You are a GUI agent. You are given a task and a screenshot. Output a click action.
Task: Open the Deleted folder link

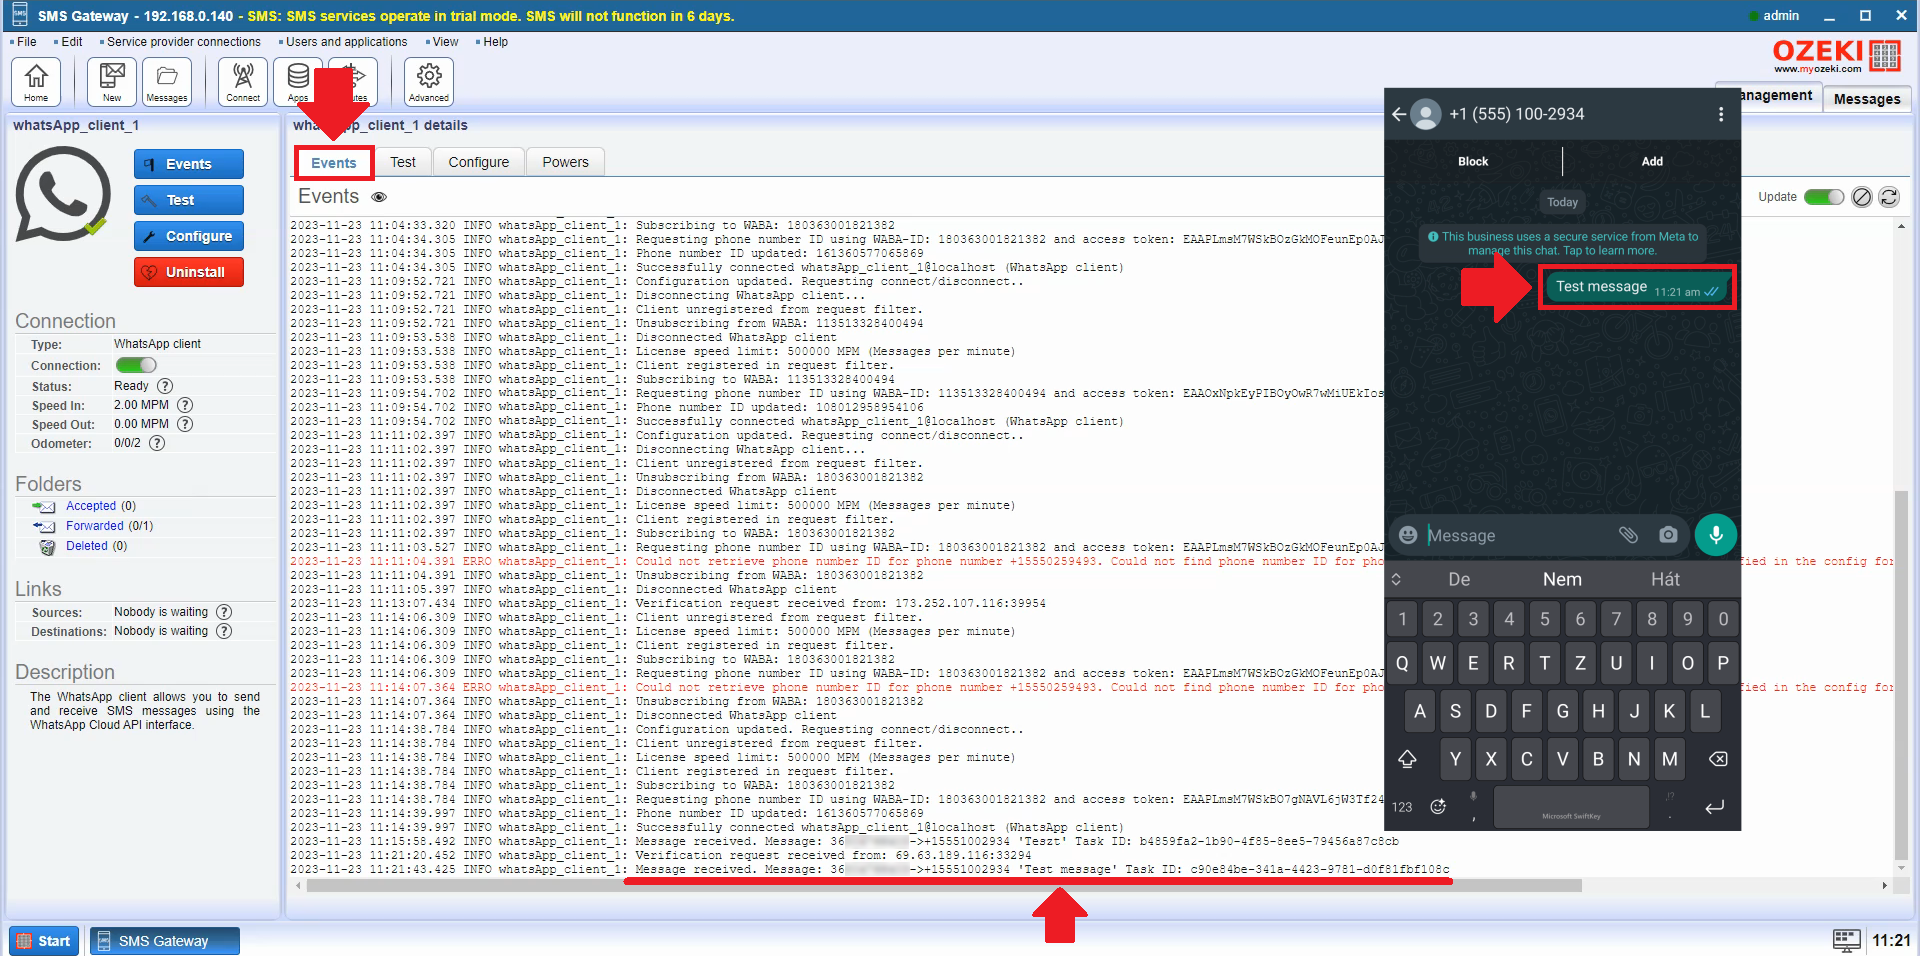pos(87,546)
